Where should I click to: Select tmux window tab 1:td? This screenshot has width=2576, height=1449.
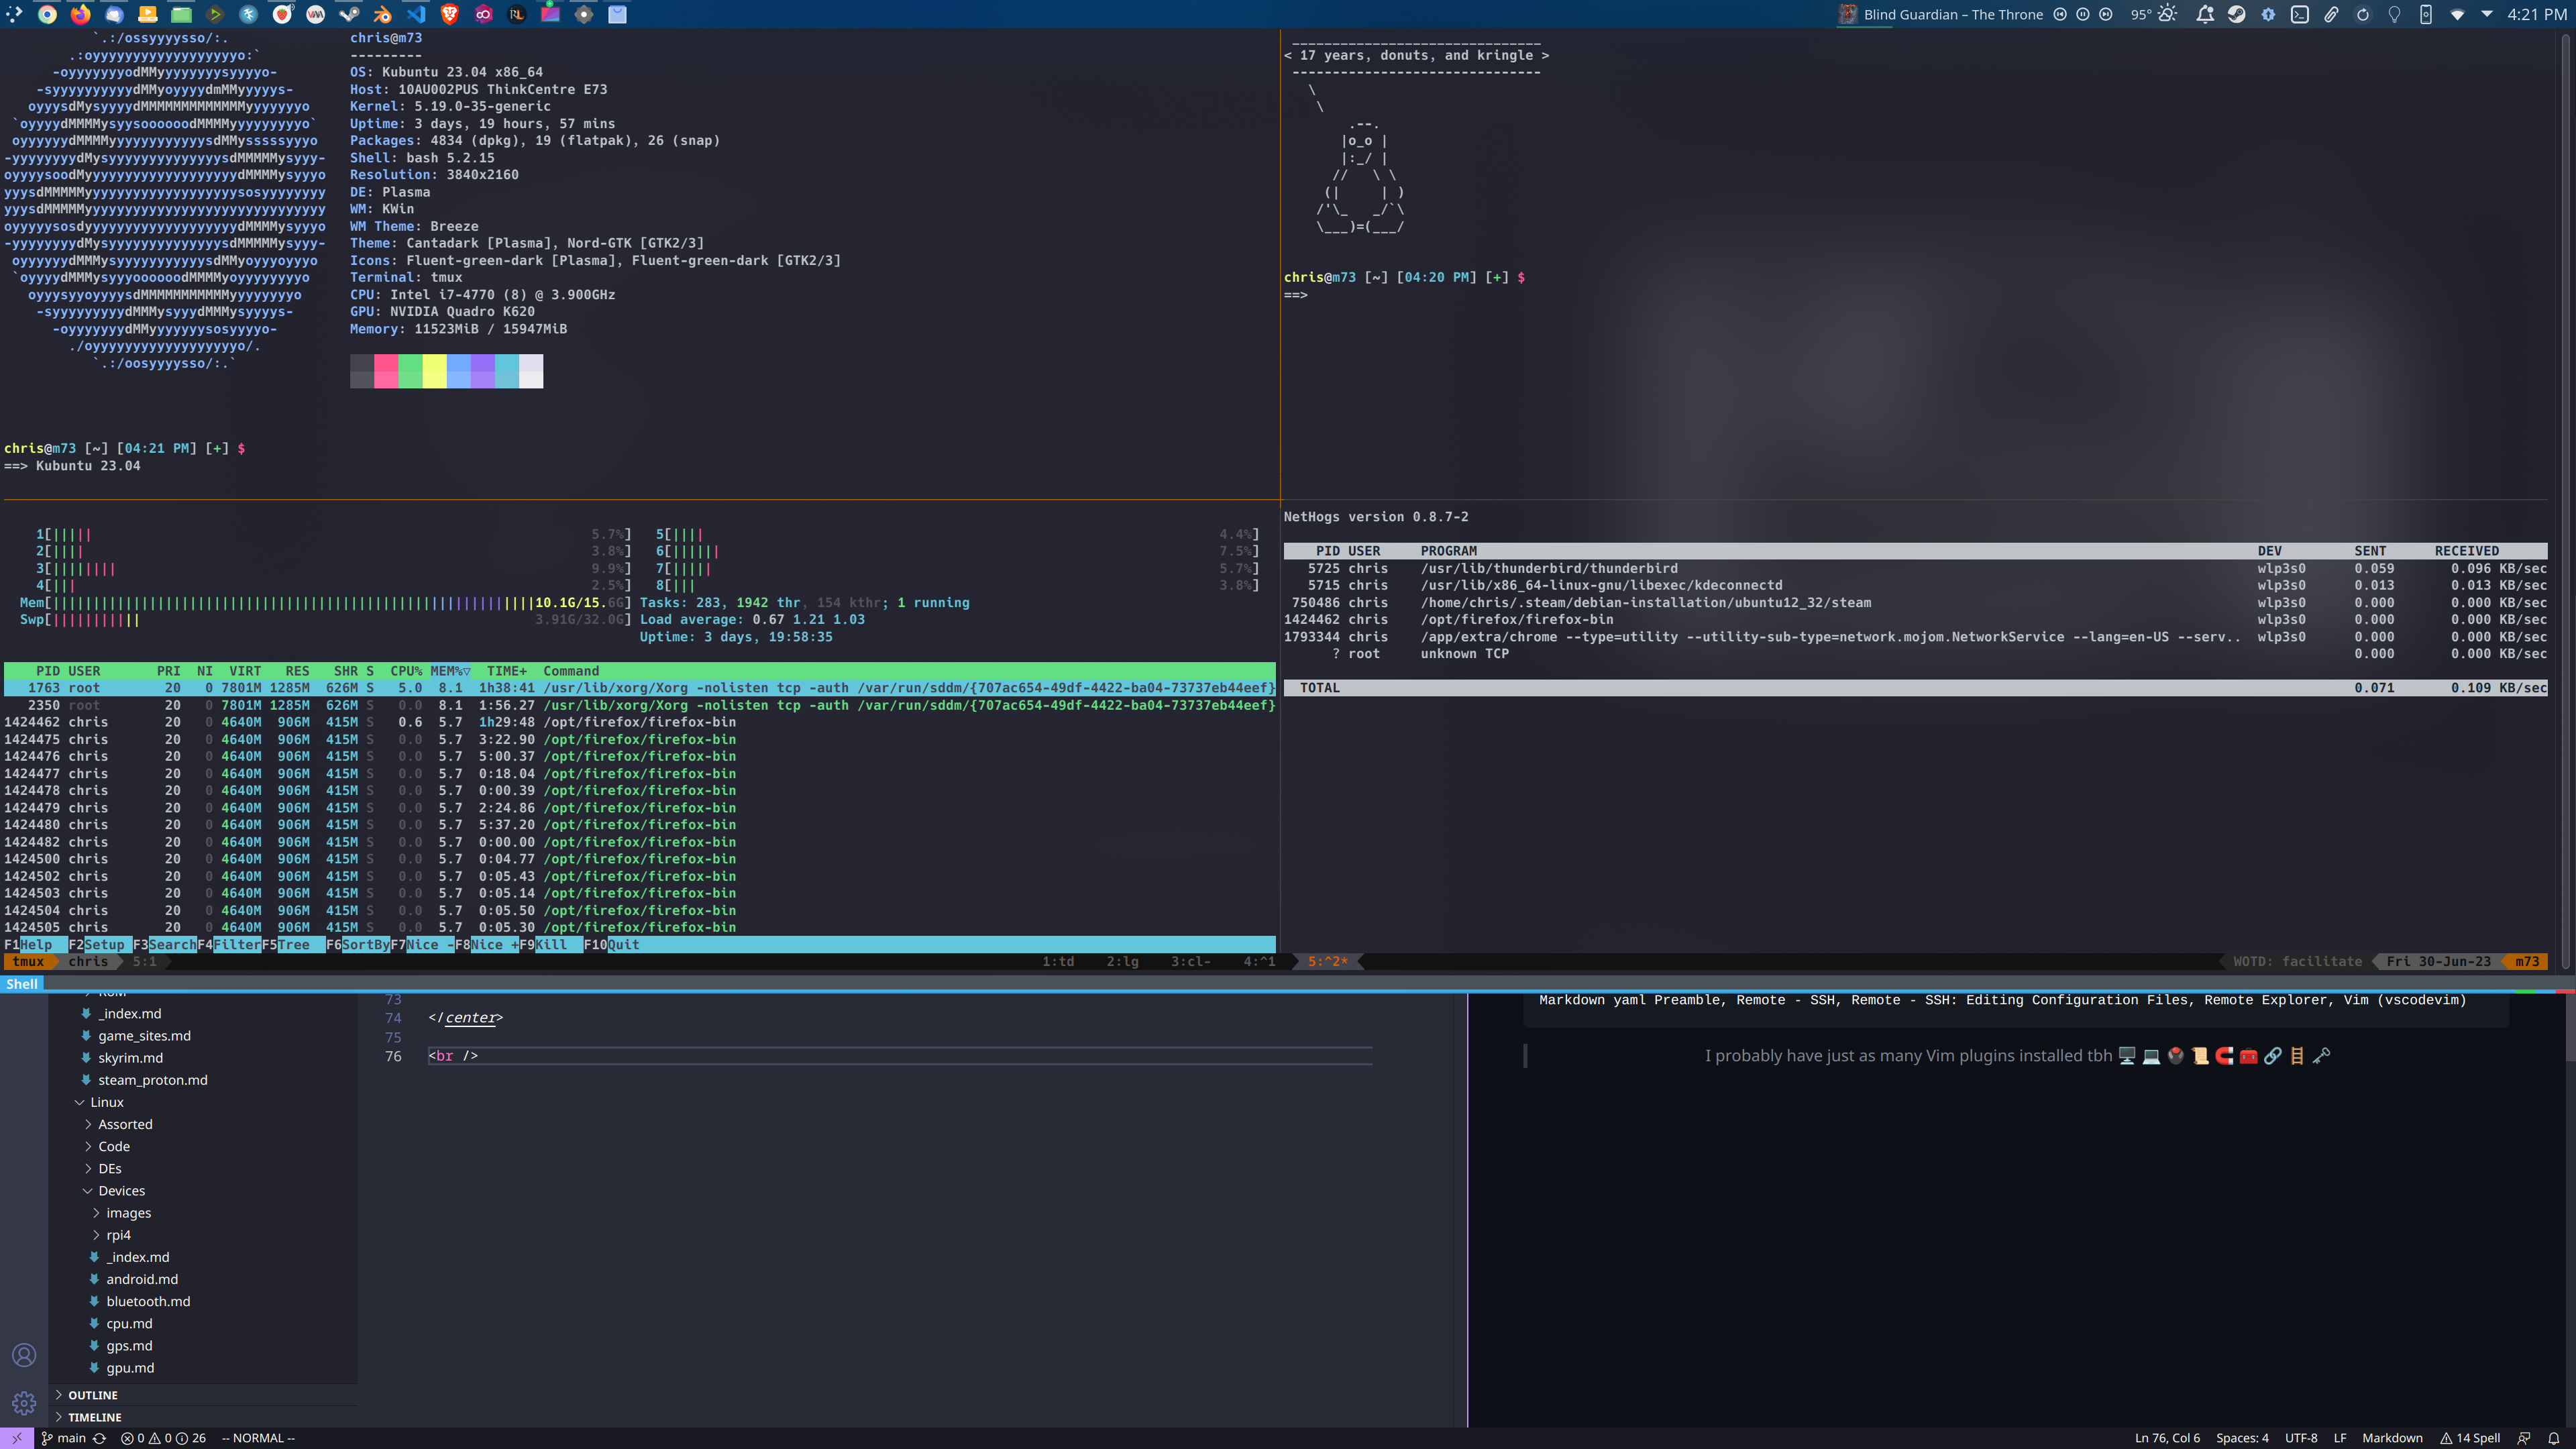coord(1058,961)
